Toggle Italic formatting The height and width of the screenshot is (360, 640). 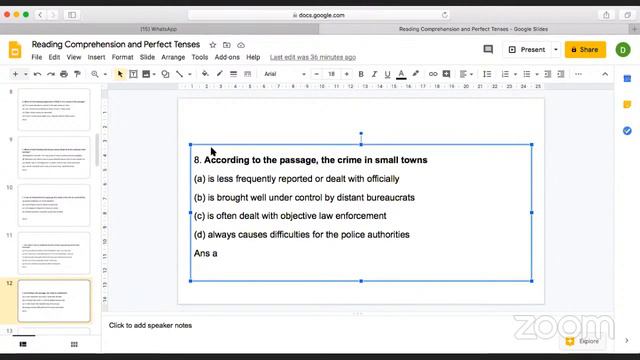tap(374, 74)
